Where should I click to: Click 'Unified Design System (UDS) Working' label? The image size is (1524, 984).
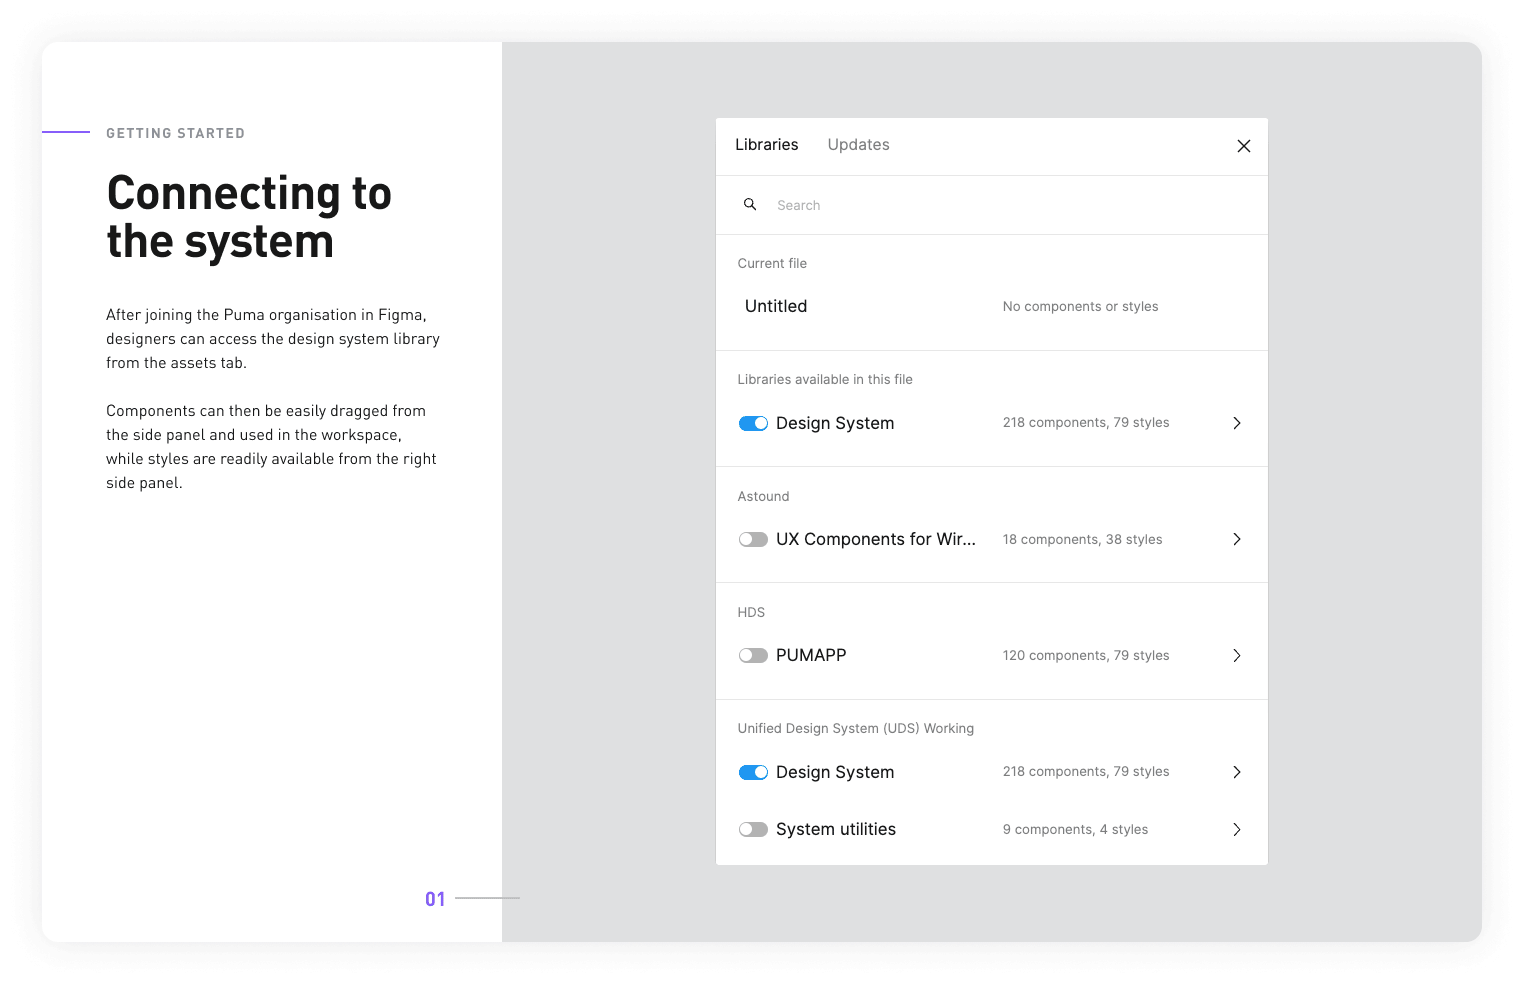pos(856,728)
